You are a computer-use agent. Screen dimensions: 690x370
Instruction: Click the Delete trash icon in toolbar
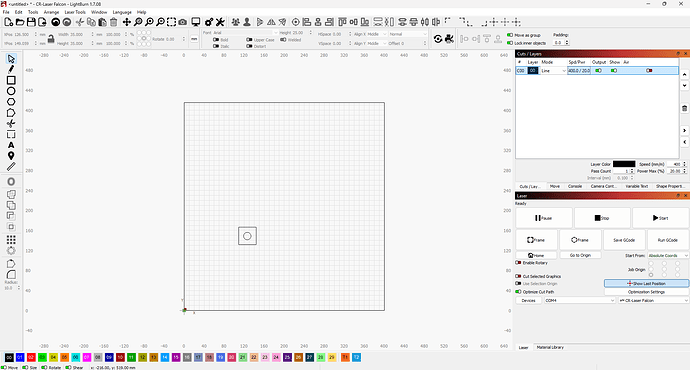pyautogui.click(x=114, y=22)
